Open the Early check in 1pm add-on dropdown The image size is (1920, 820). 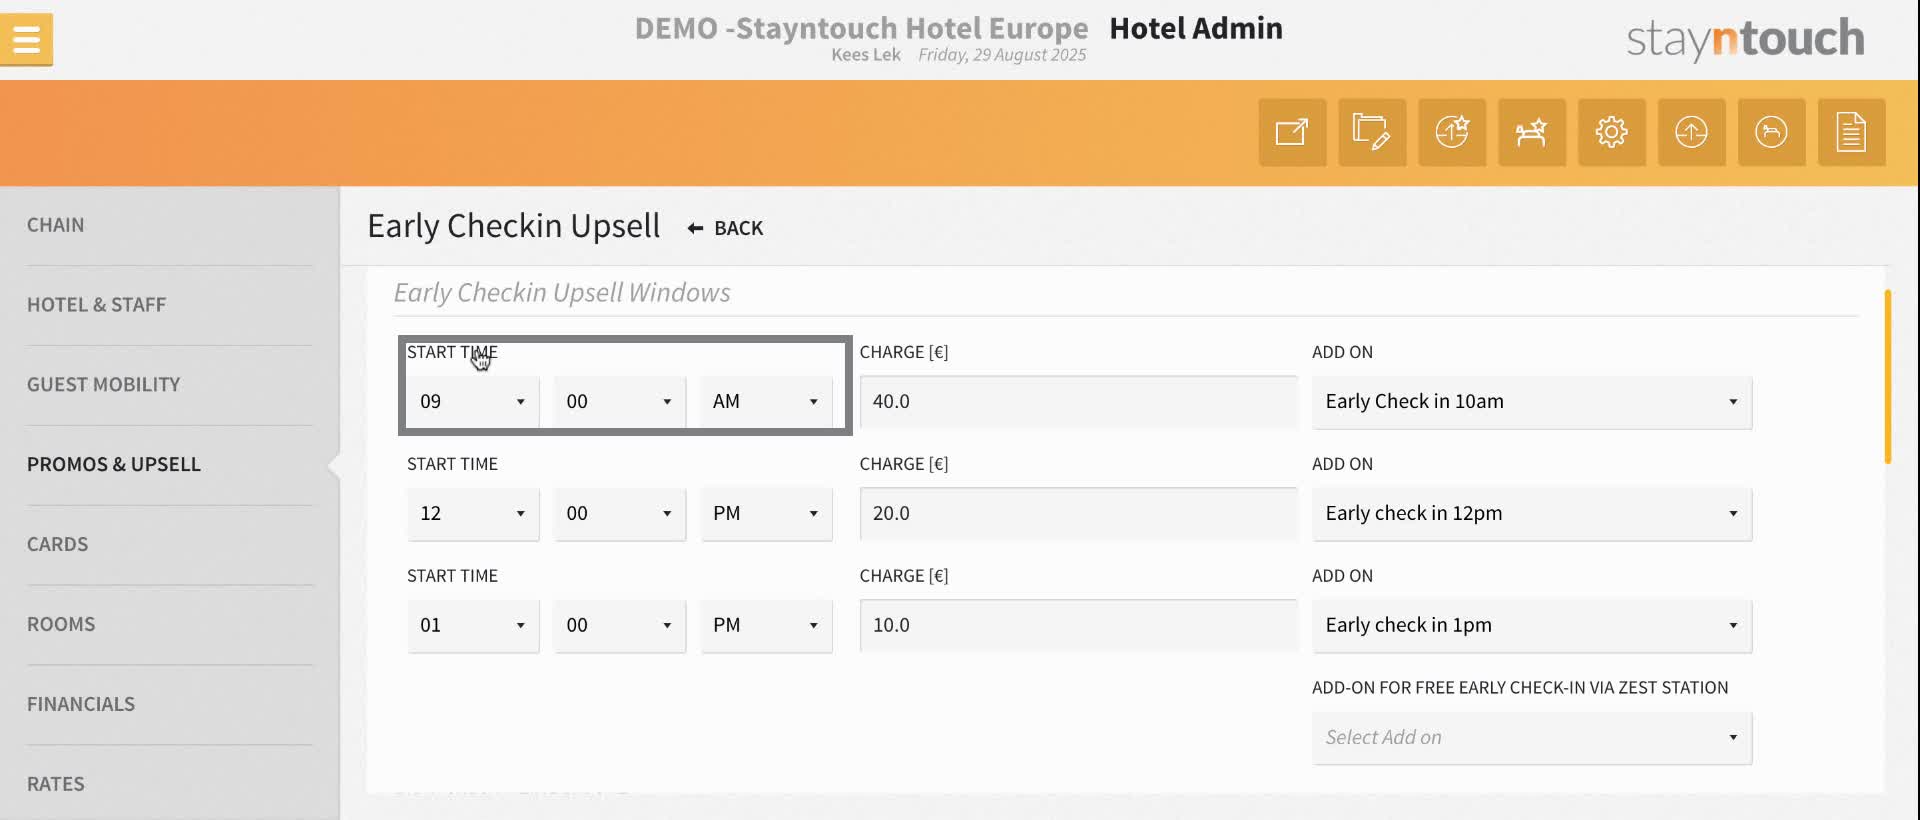[1532, 626]
